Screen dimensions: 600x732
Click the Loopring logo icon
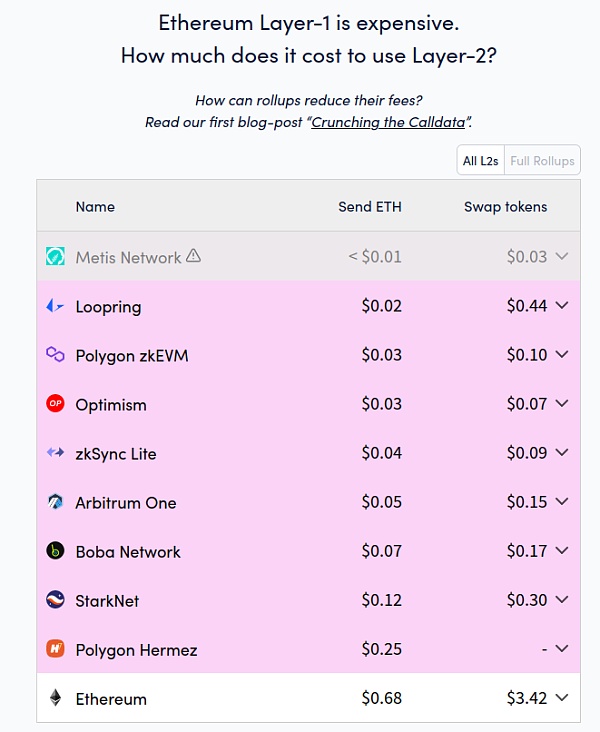pyautogui.click(x=55, y=306)
